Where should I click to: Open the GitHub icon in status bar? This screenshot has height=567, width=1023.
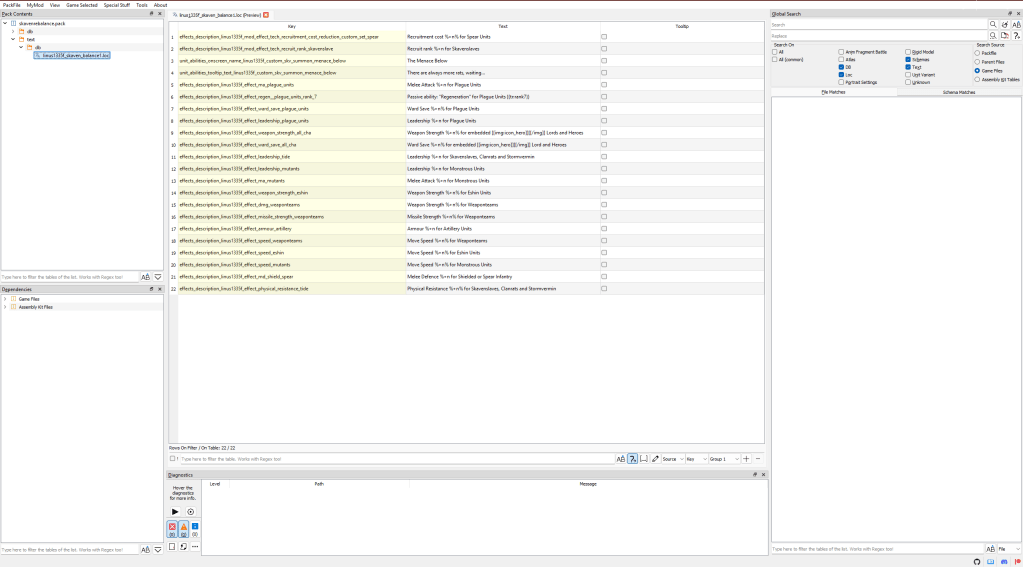pyautogui.click(x=977, y=561)
